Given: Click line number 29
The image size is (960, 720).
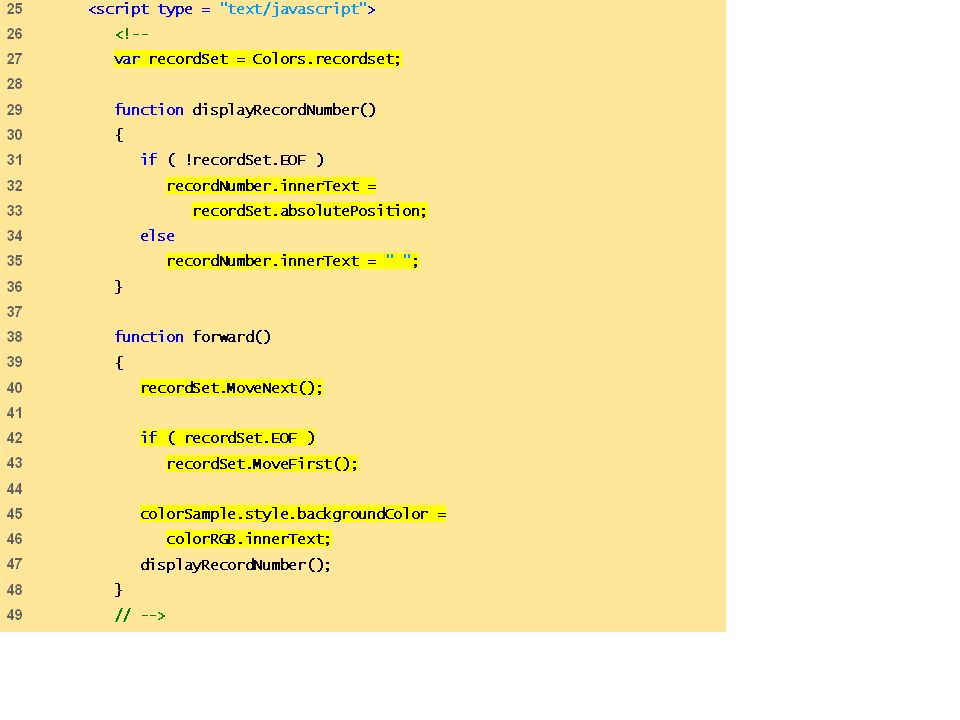Looking at the screenshot, I should coord(14,110).
